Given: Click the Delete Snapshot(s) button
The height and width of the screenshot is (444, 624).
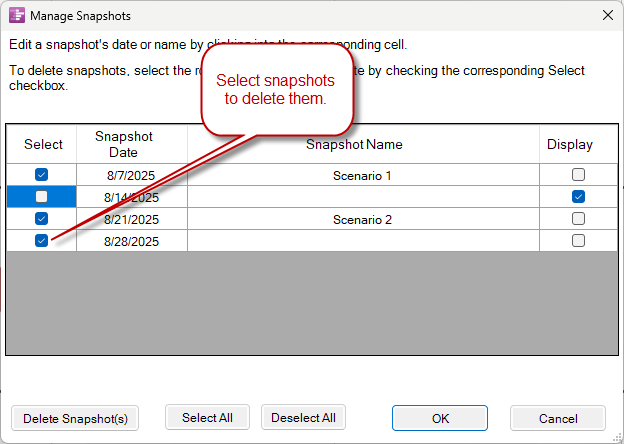Looking at the screenshot, I should tap(75, 418).
